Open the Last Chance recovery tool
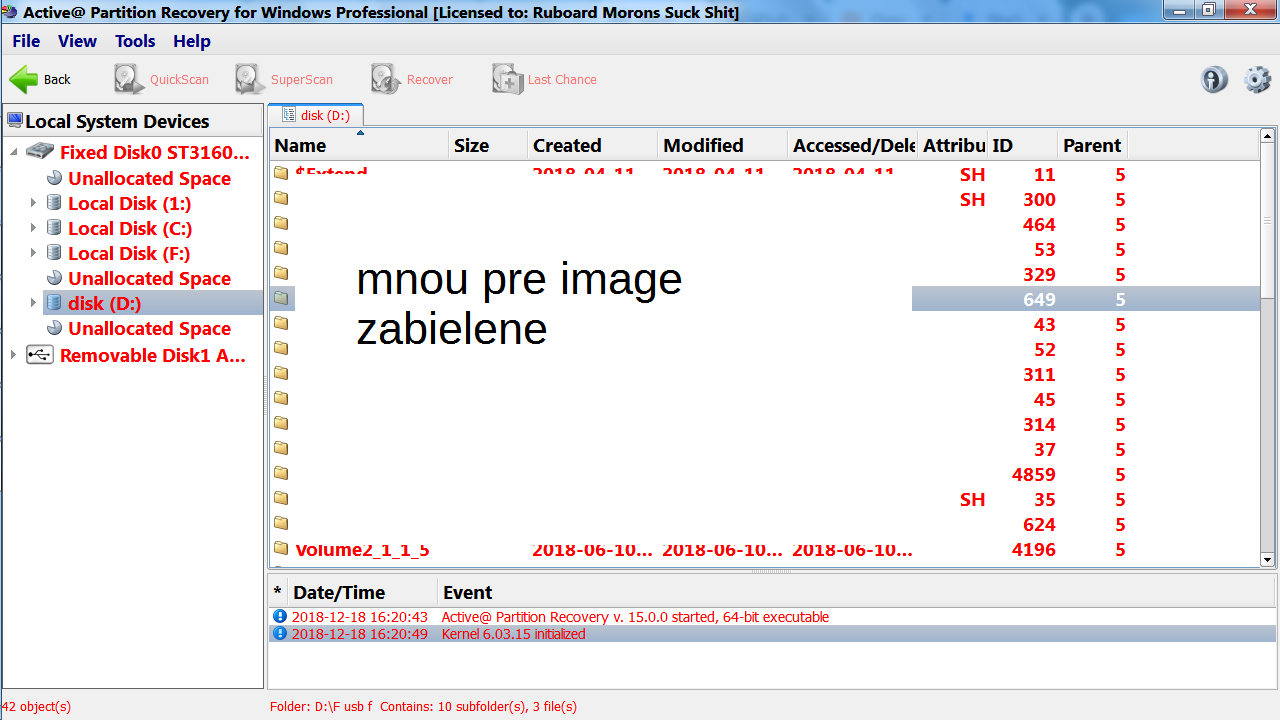 tap(544, 80)
